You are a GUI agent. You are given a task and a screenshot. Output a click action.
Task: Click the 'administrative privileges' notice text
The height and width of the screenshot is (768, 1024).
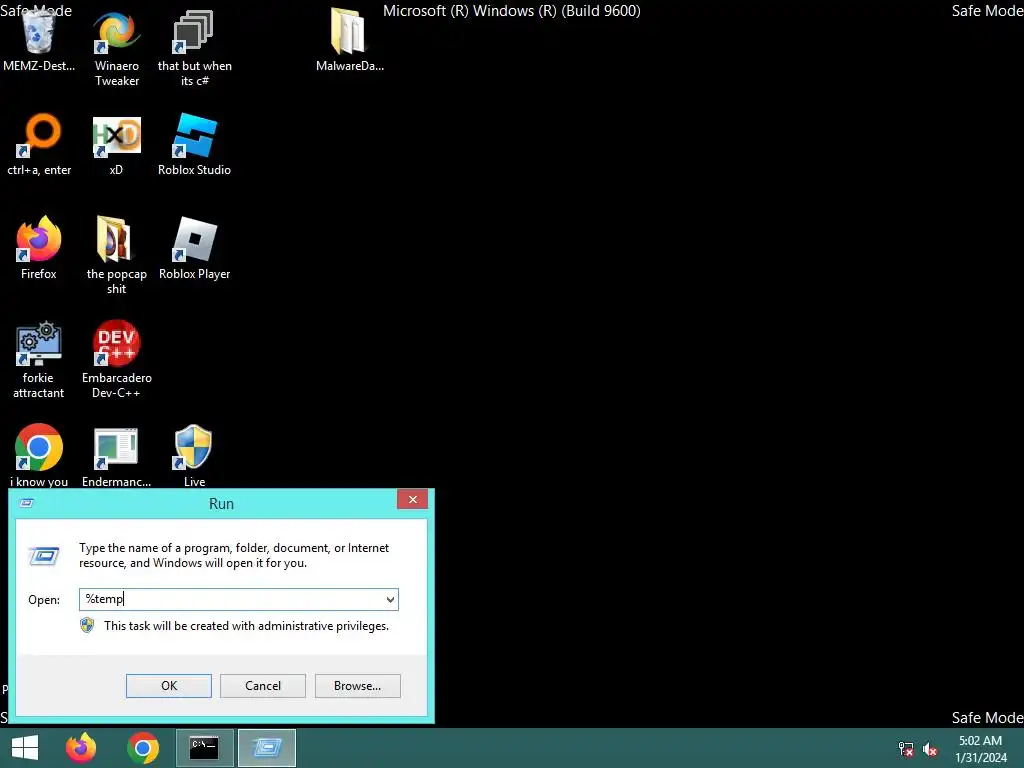(x=246, y=626)
